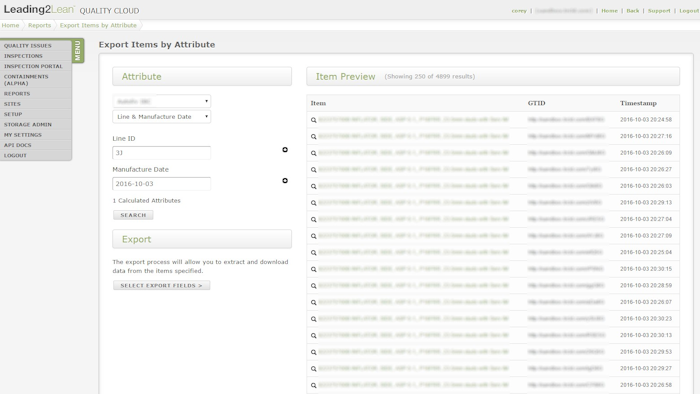Viewport: 700px width, 394px height.
Task: Click Select Export Fields button
Action: 161,285
